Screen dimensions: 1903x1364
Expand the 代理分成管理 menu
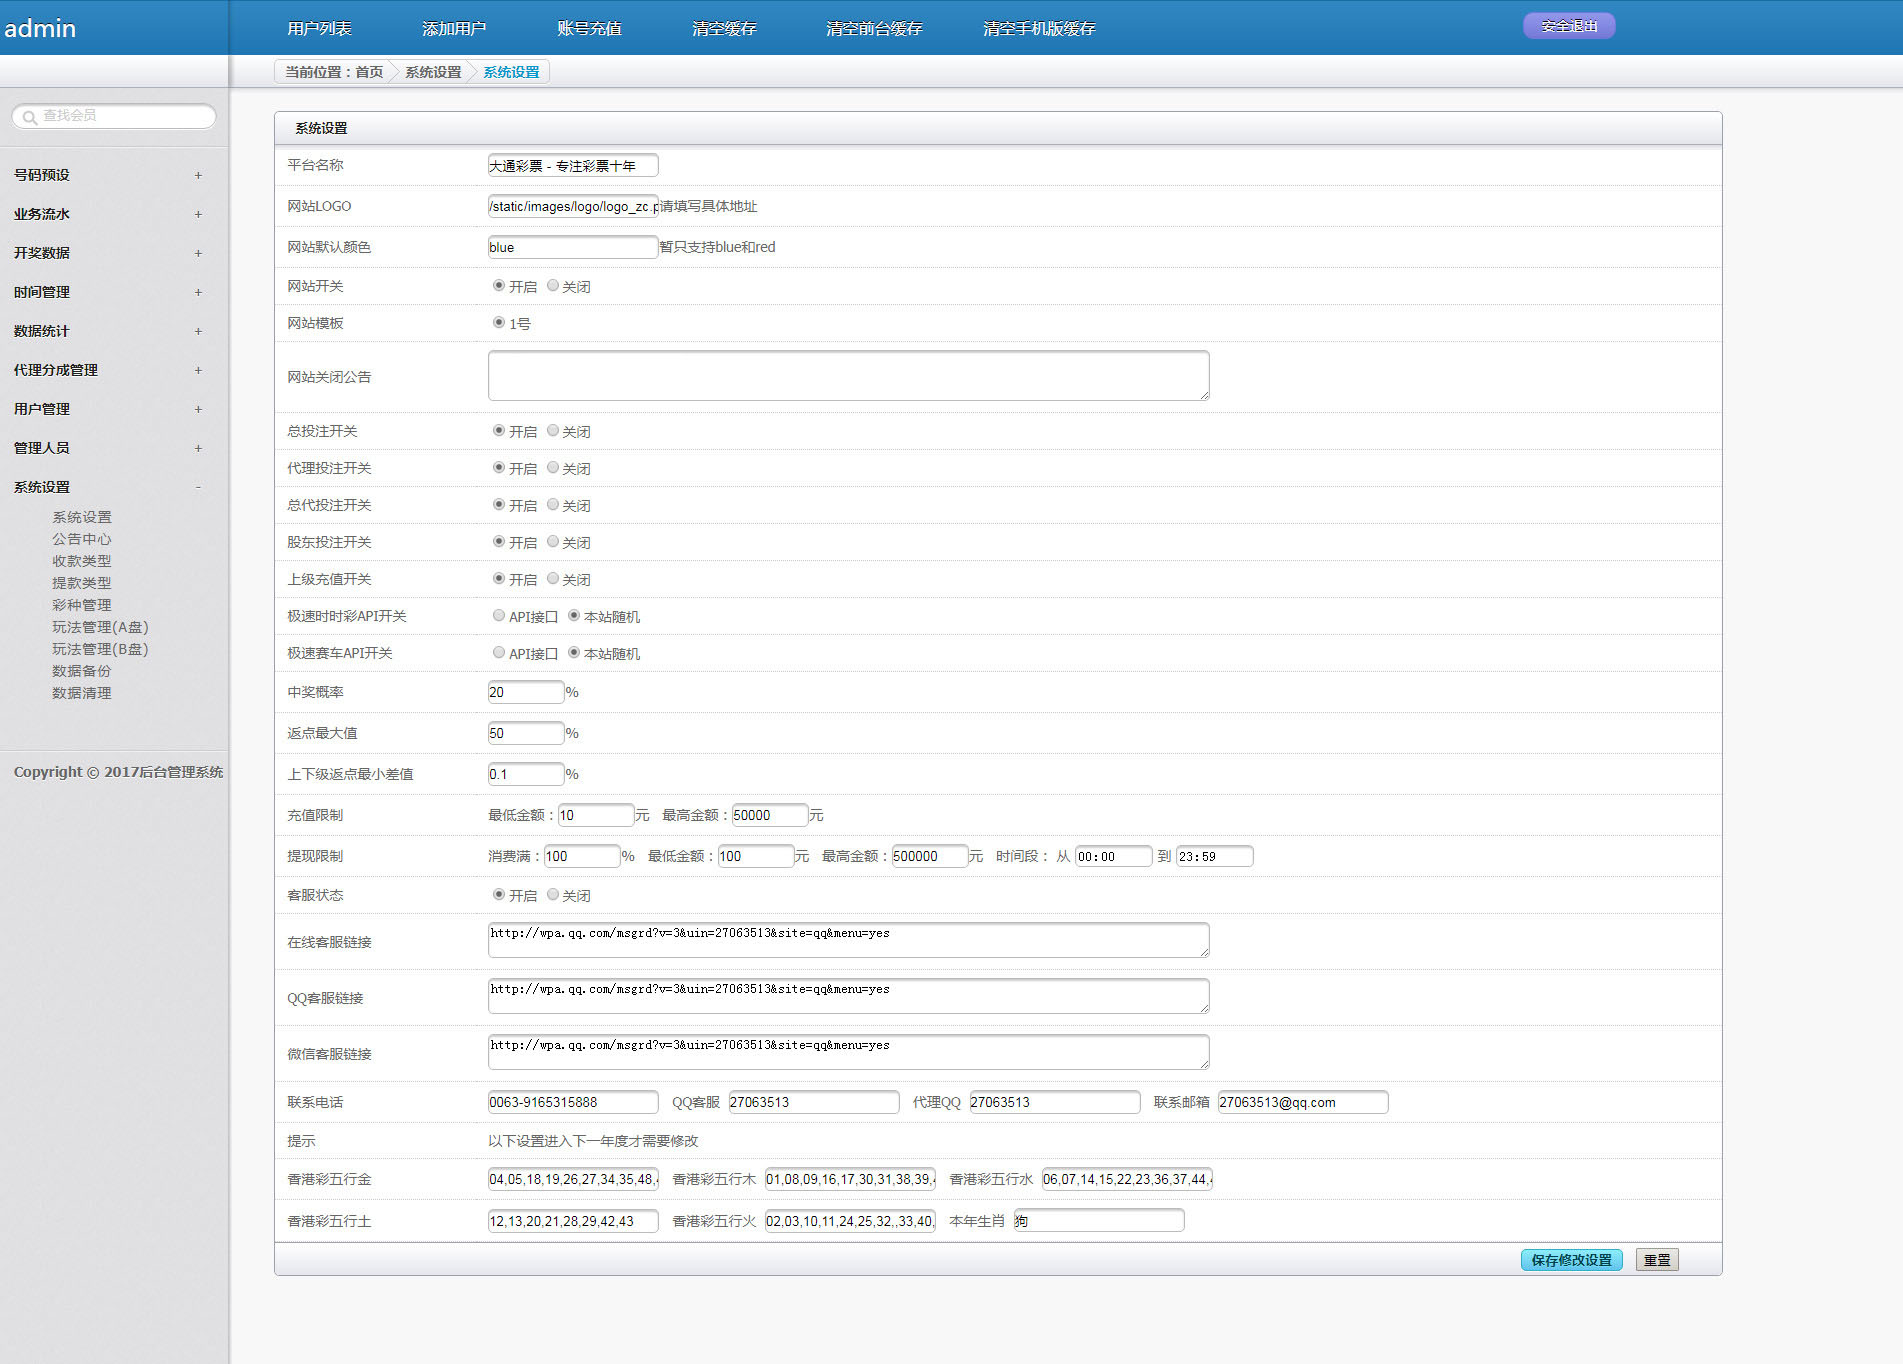pyautogui.click(x=107, y=370)
